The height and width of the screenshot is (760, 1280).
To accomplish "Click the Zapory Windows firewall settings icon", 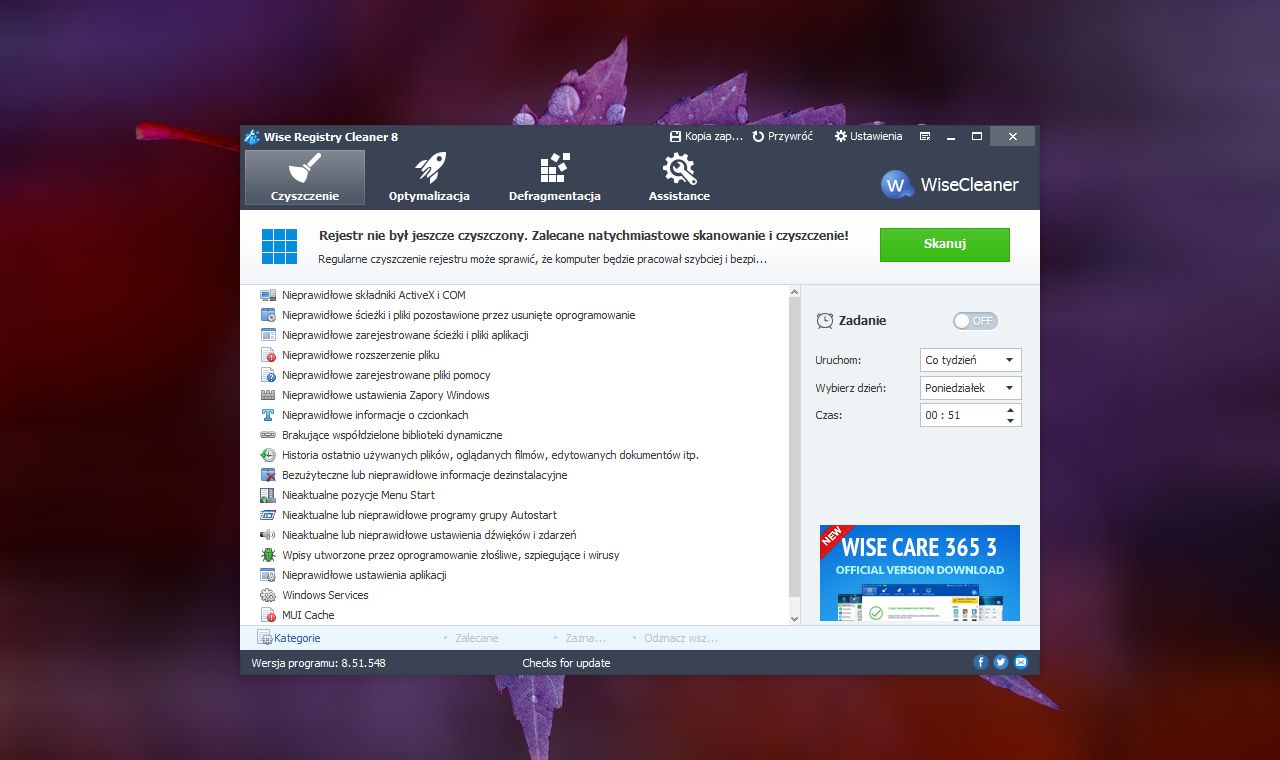I will (x=267, y=395).
